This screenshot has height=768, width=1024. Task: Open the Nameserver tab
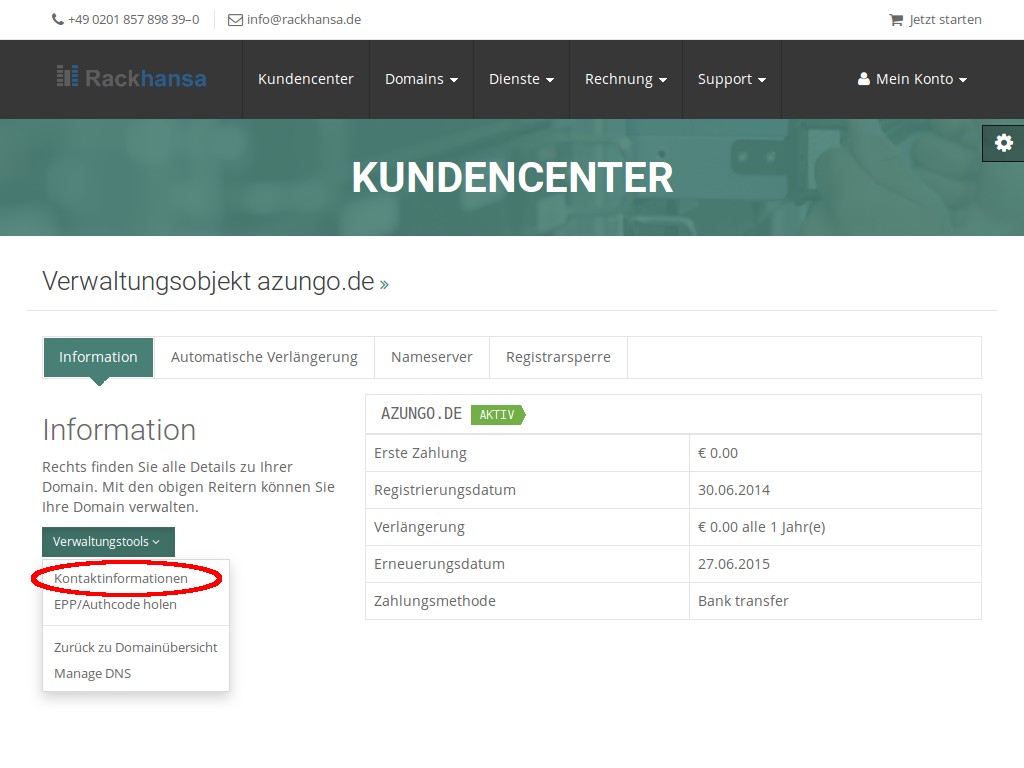(432, 357)
